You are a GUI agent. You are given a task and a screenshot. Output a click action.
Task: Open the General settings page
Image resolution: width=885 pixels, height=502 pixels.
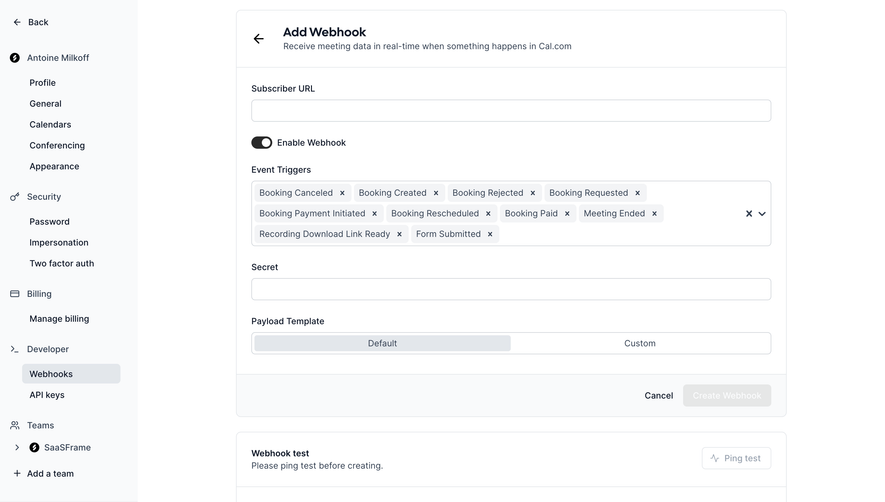[x=45, y=103]
